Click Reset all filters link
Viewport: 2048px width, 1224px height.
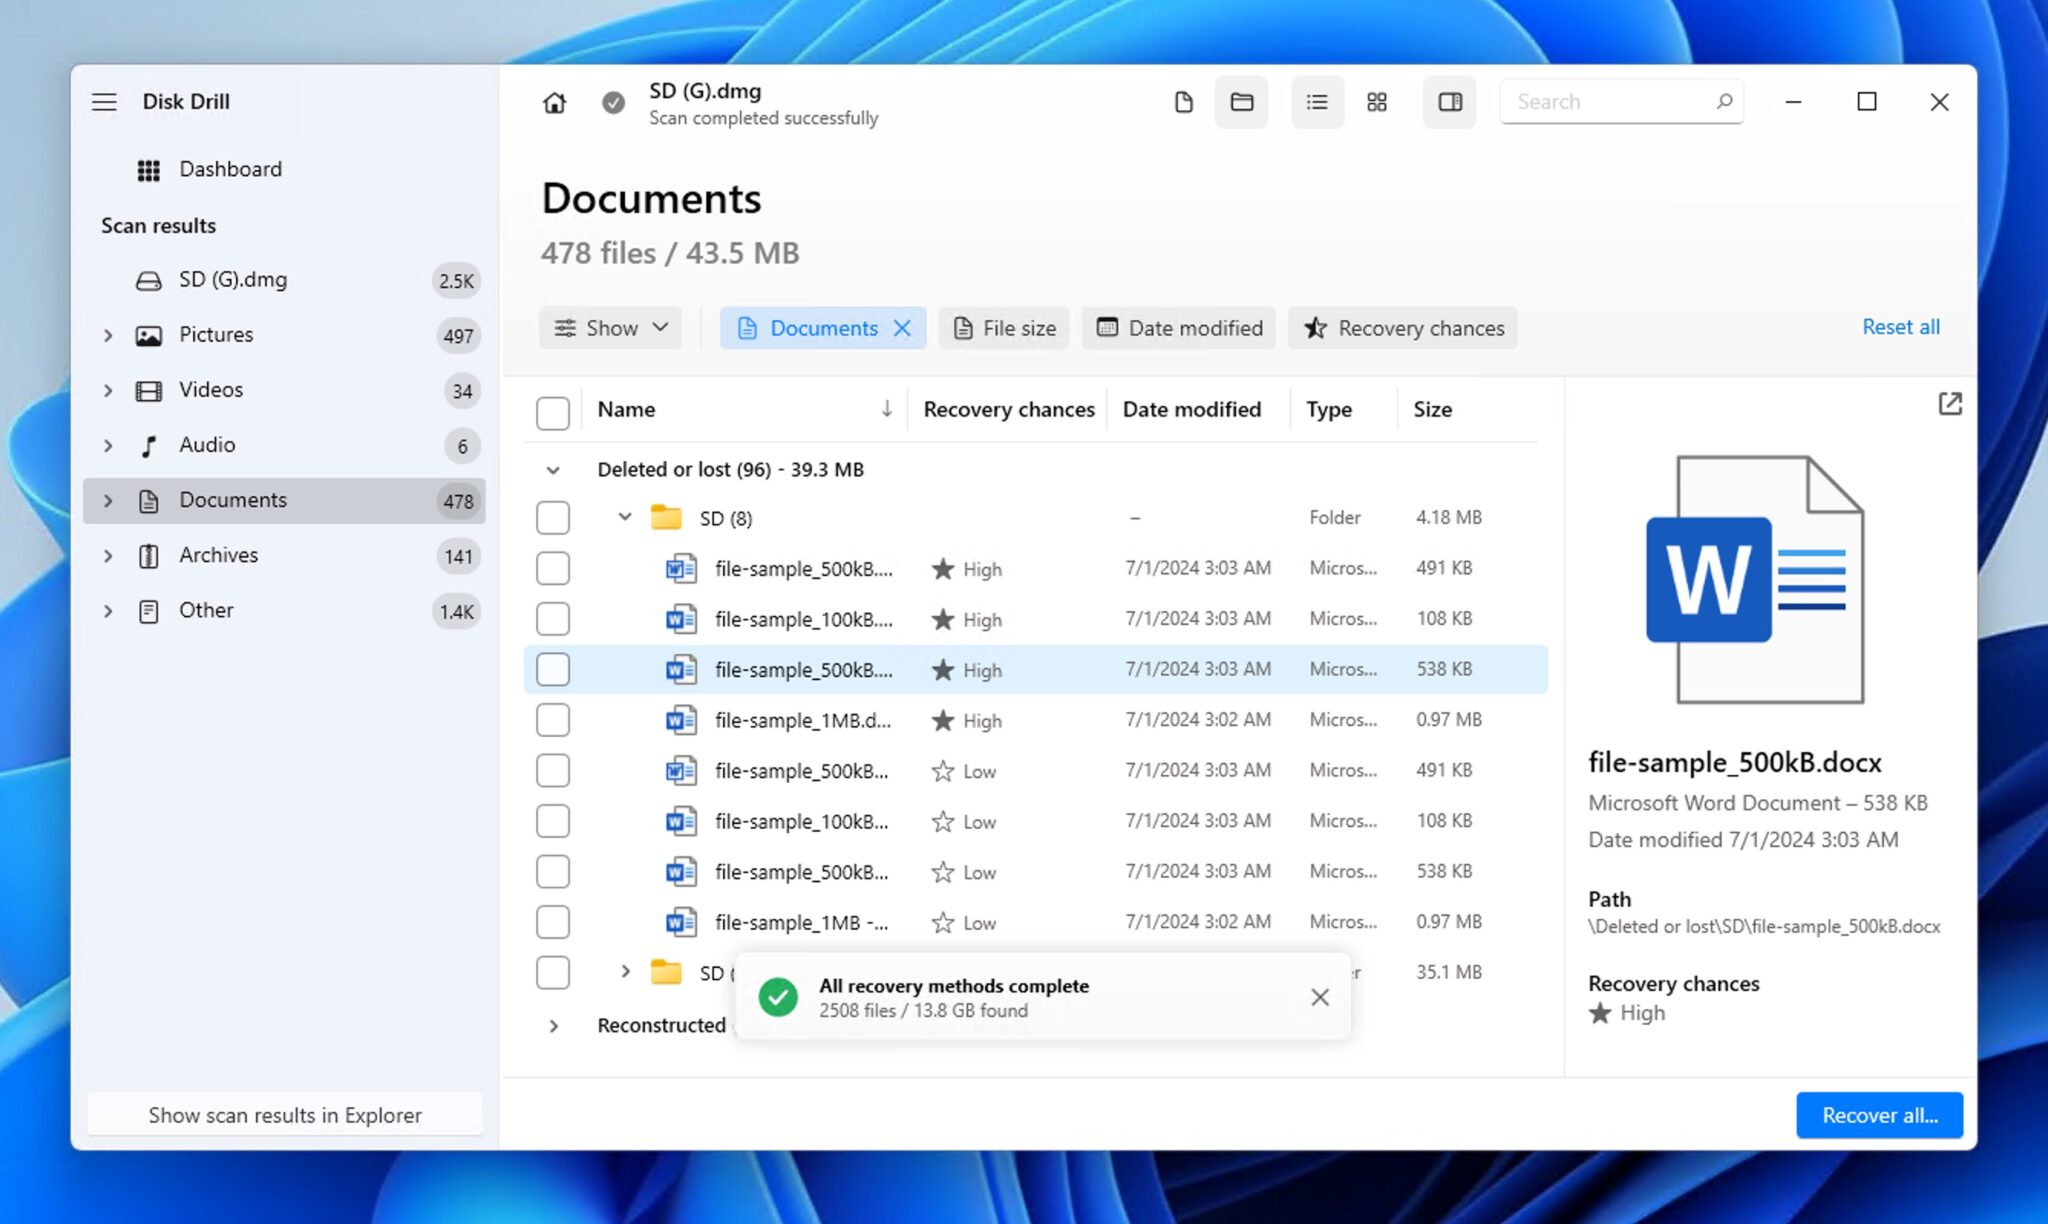click(x=1900, y=327)
